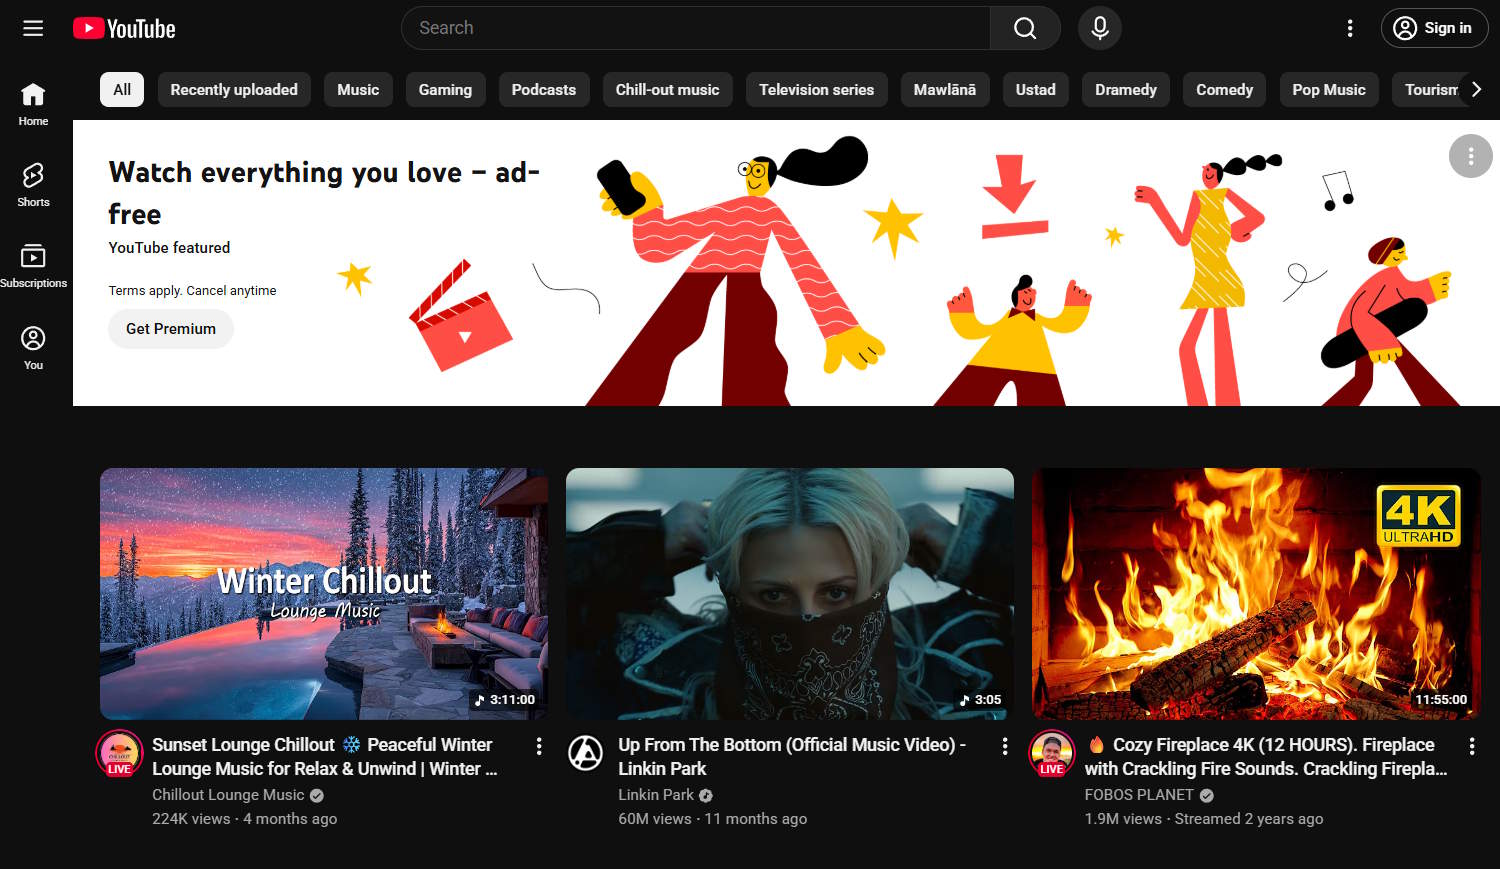Select the Television series chip
This screenshot has width=1500, height=869.
[816, 90]
